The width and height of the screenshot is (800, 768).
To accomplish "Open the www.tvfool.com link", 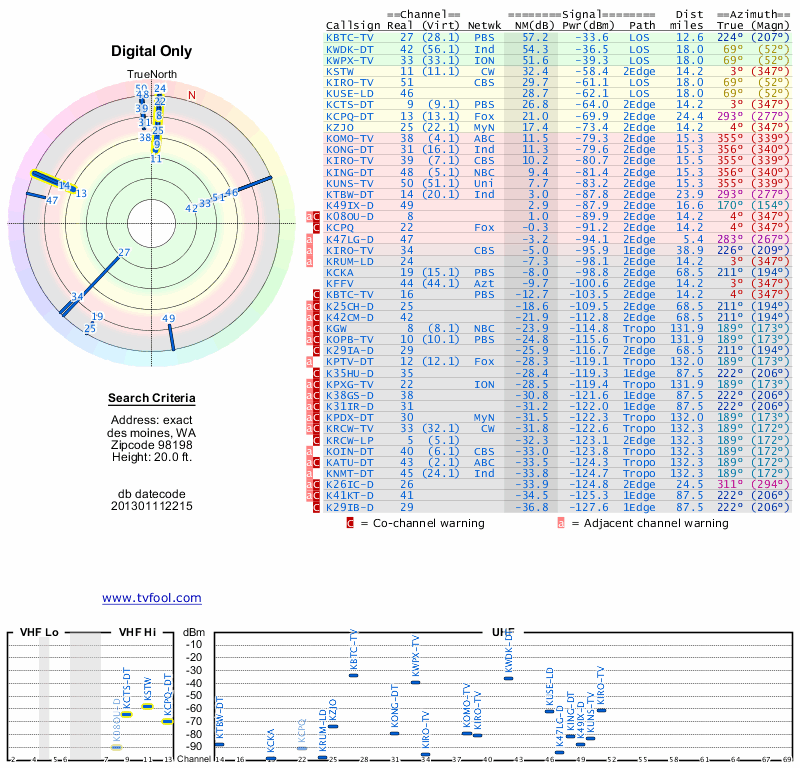I will pyautogui.click(x=151, y=598).
